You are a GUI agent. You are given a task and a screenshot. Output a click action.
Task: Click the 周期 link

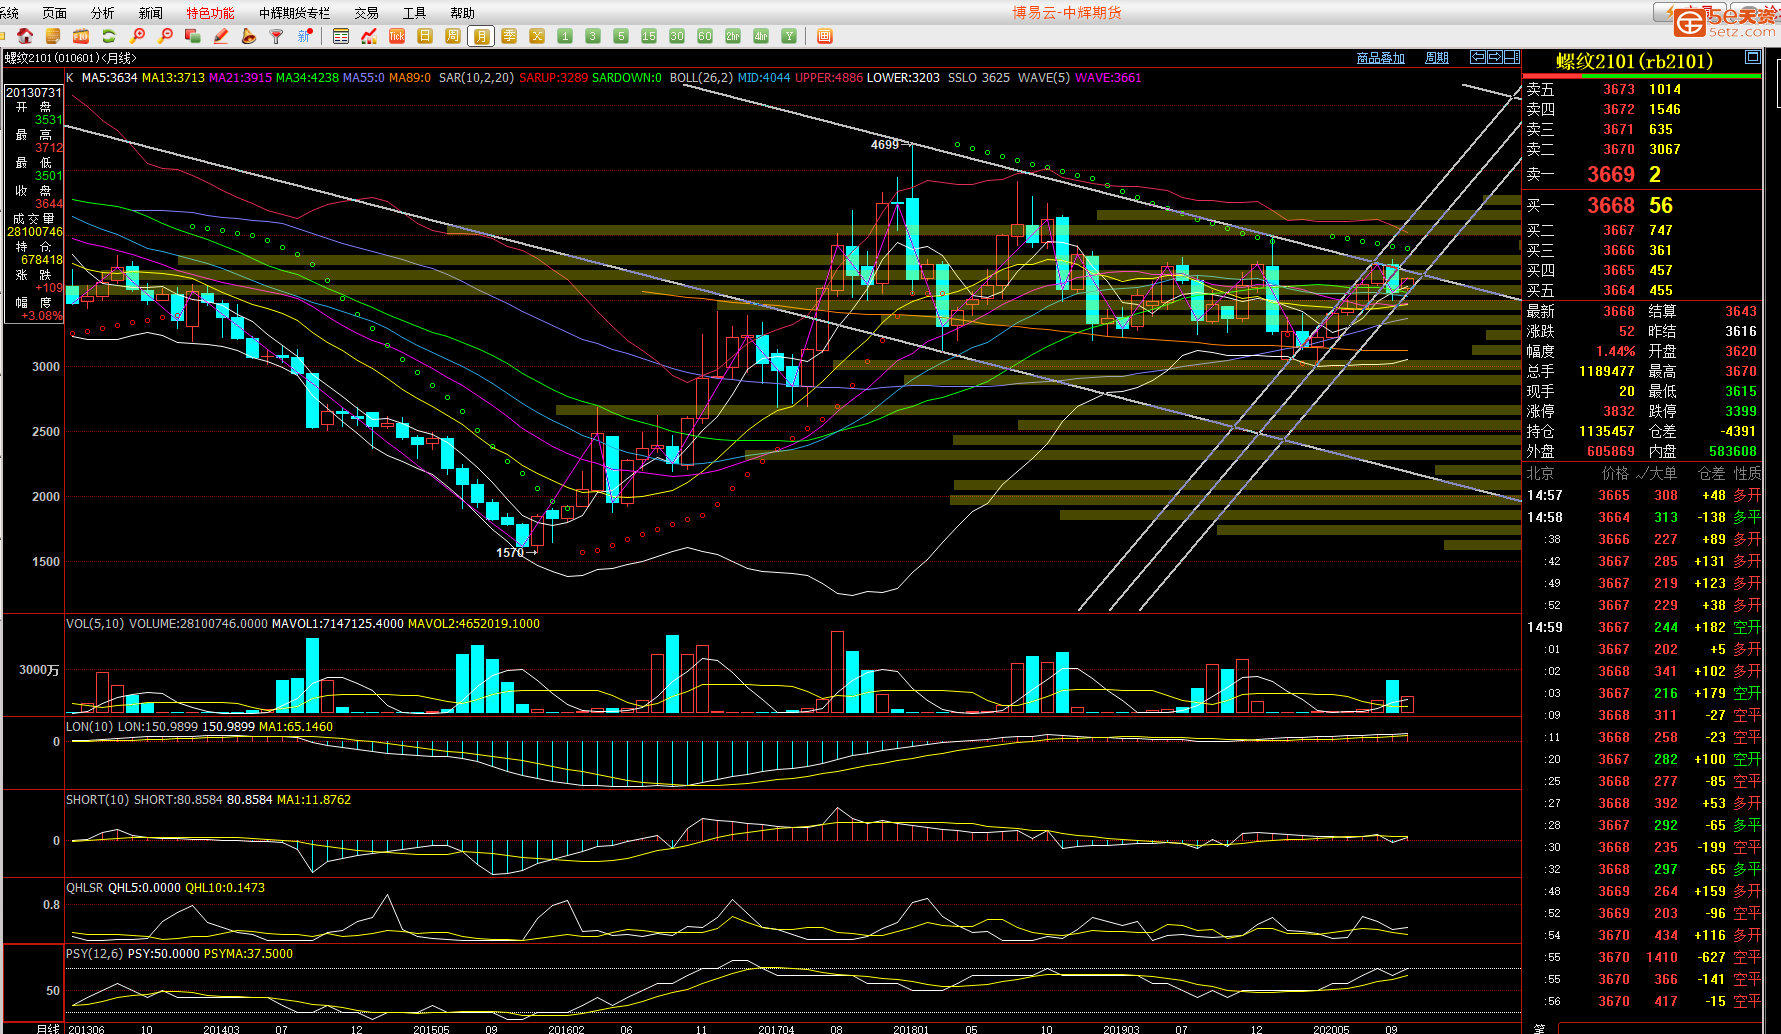tap(1437, 58)
